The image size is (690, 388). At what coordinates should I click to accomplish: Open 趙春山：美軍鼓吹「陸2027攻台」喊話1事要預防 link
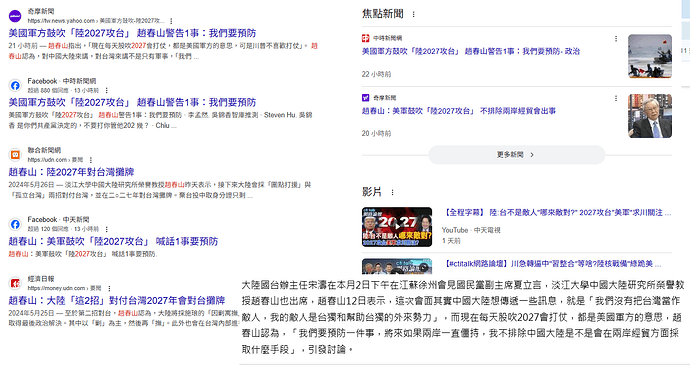pos(113,241)
